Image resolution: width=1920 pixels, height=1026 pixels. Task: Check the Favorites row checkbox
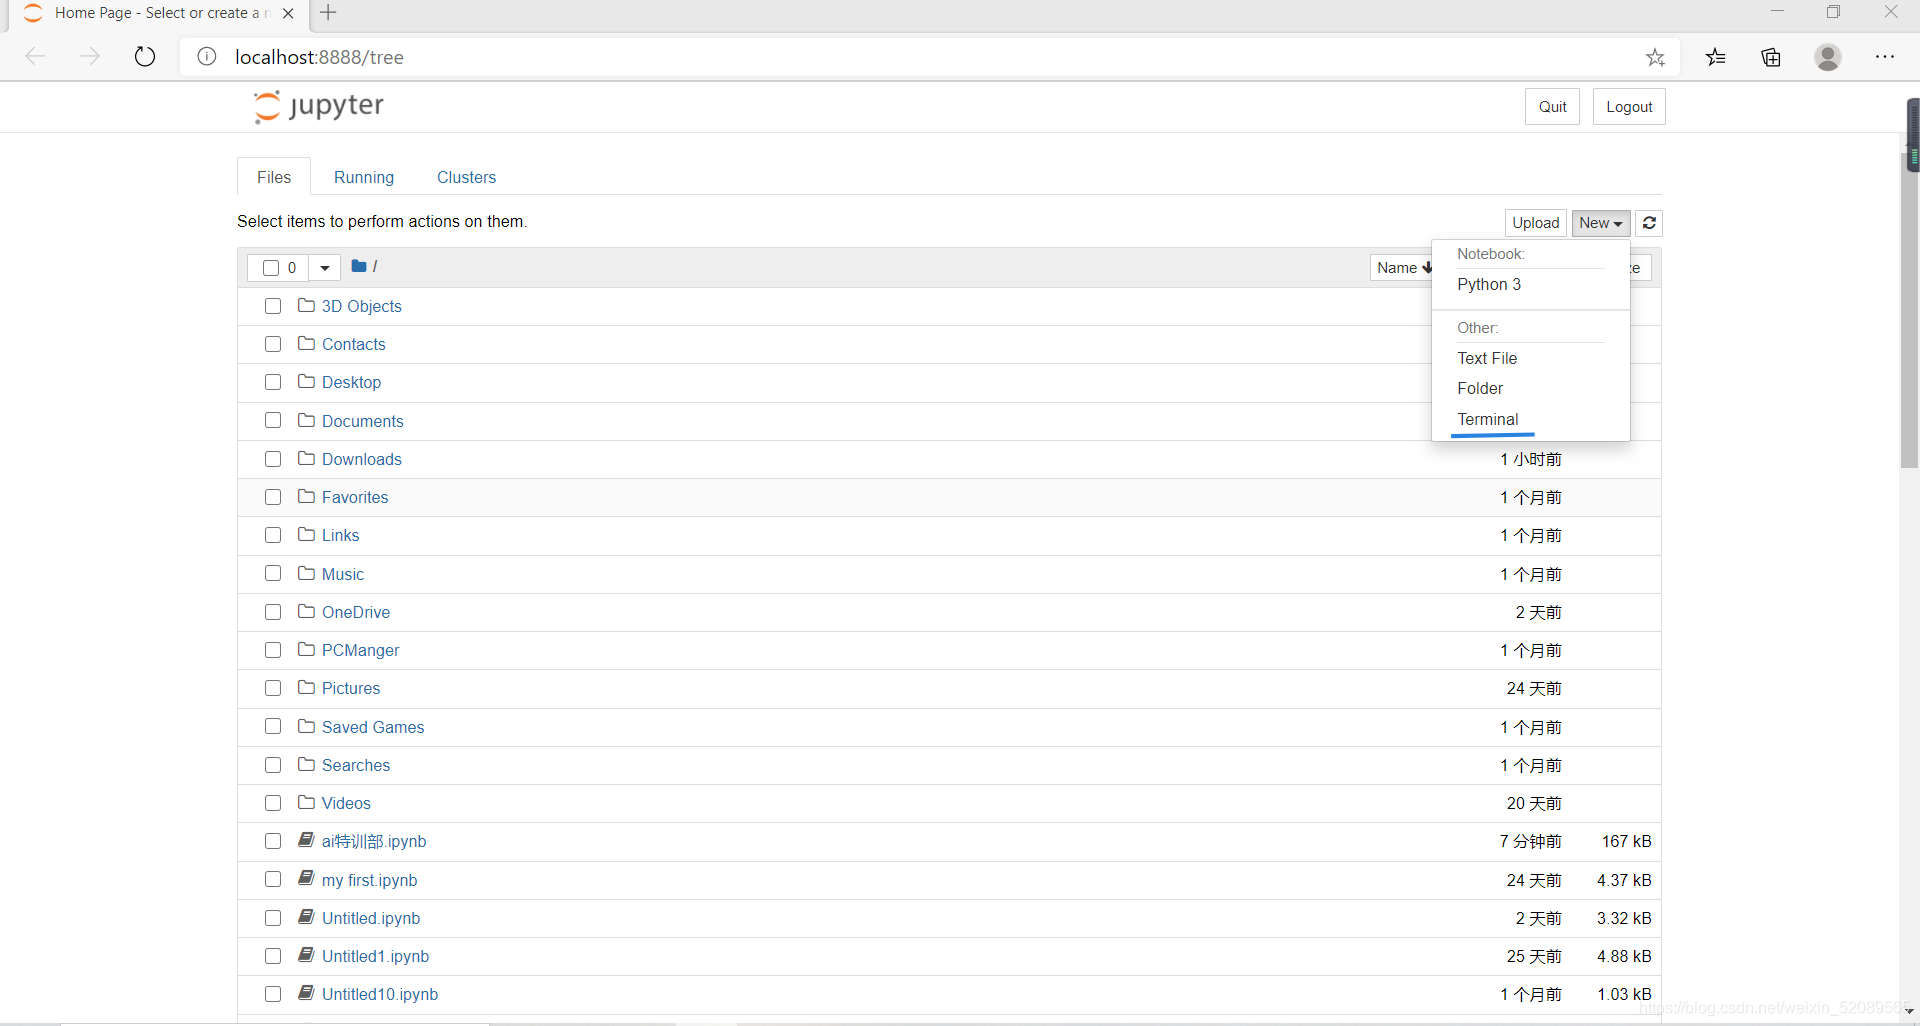click(273, 497)
